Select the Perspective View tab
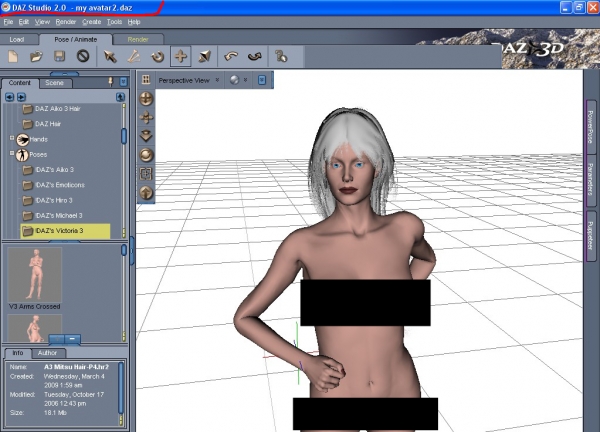Screen dimensions: 600x432 [184, 80]
